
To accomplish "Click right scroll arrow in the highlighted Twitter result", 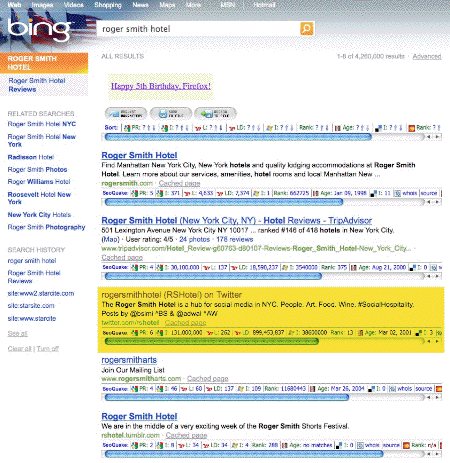I will pyautogui.click(x=437, y=341).
